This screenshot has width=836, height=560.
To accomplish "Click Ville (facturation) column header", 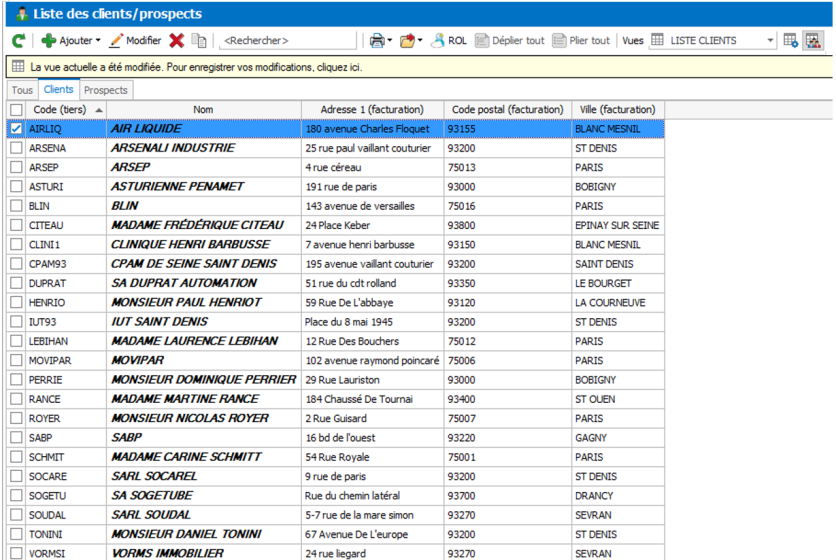I will (x=618, y=109).
